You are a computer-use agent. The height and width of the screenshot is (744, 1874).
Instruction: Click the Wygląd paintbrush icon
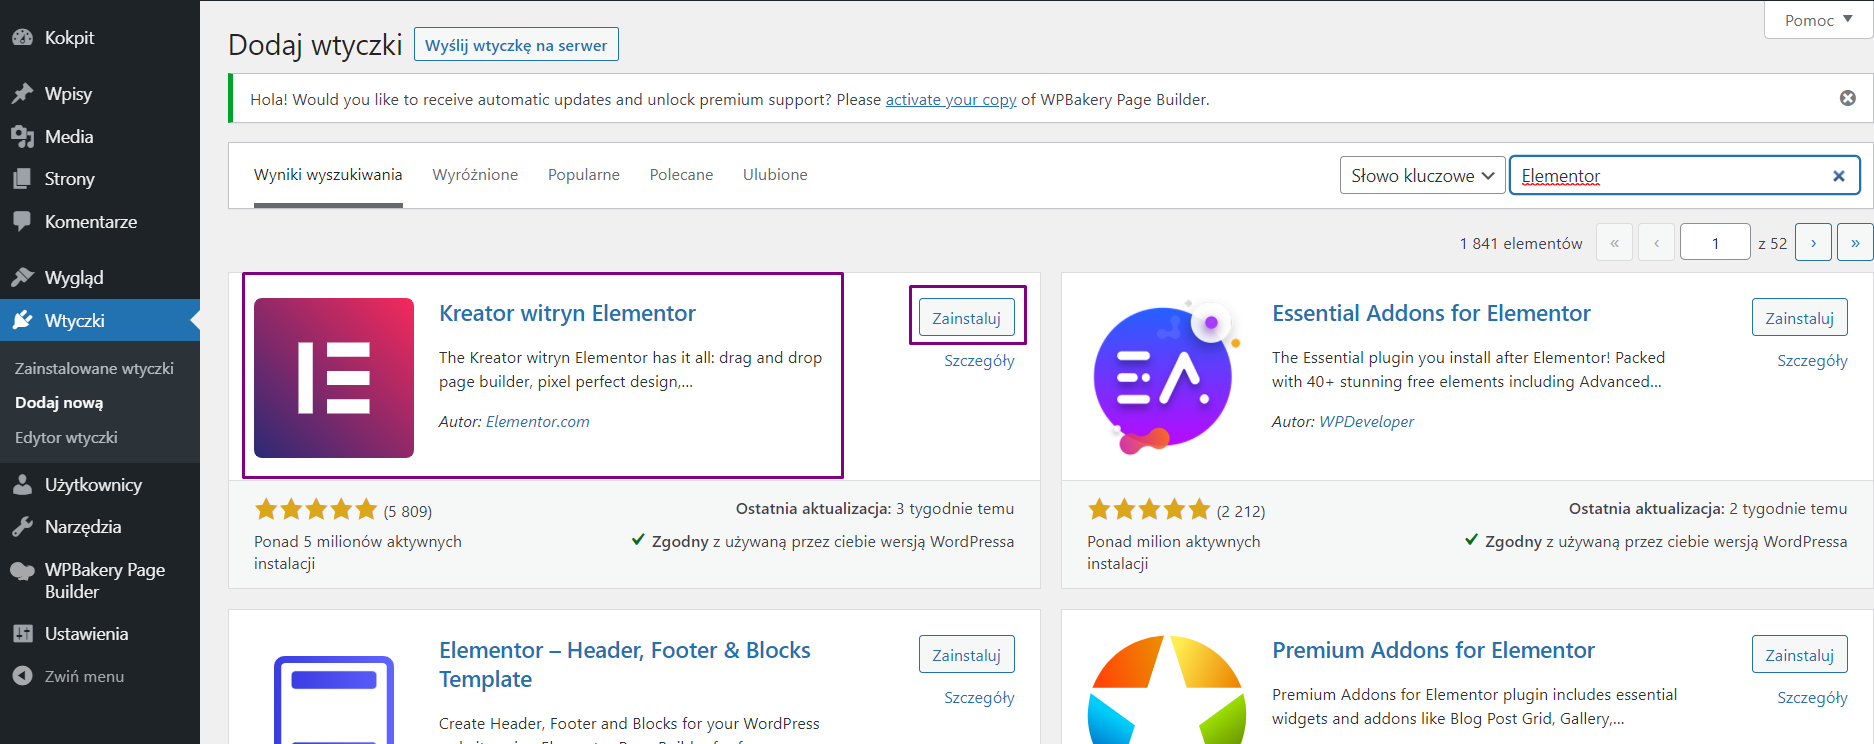pos(22,277)
